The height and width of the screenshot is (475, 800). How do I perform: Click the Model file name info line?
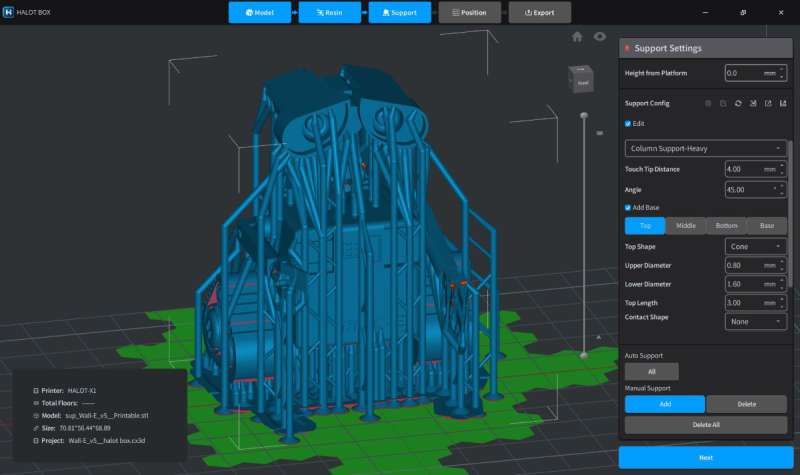click(91, 415)
